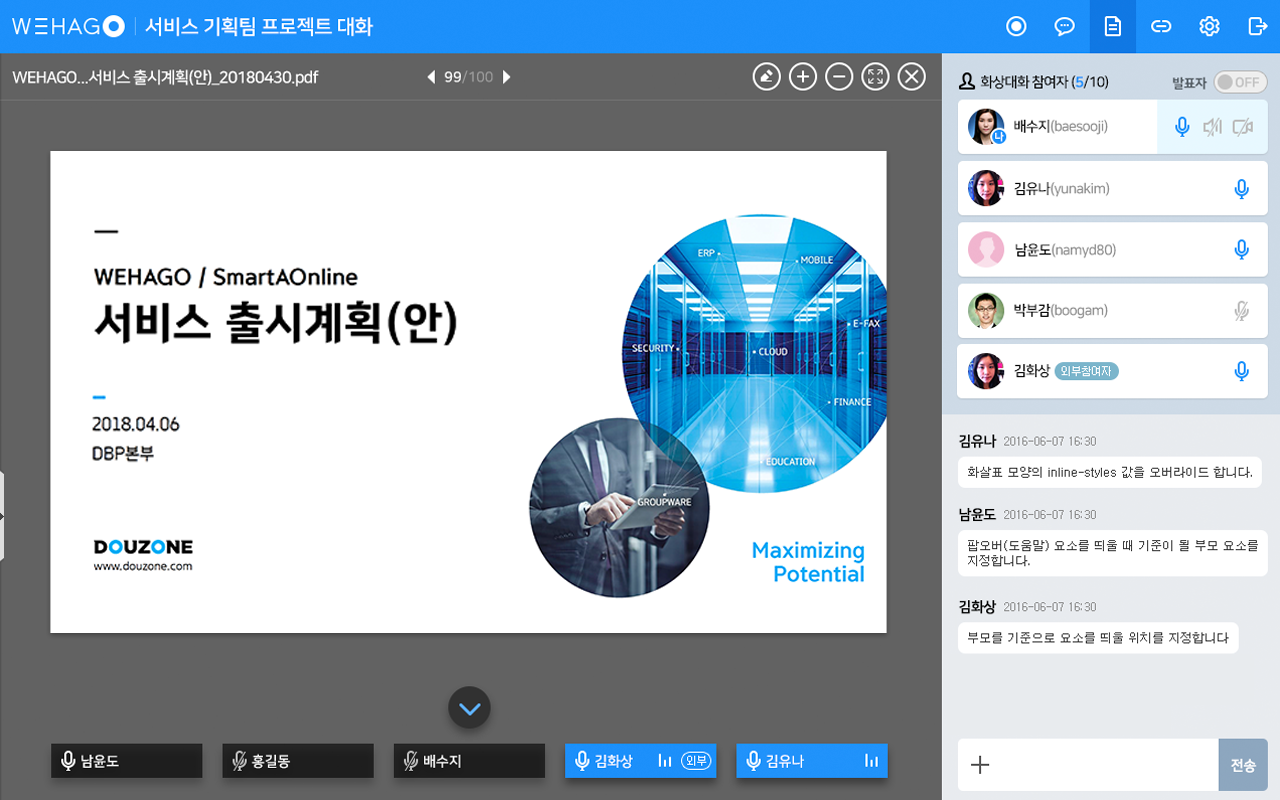1280x800 pixels.
Task: Expand the left side panel handle
Action: coord(2,515)
